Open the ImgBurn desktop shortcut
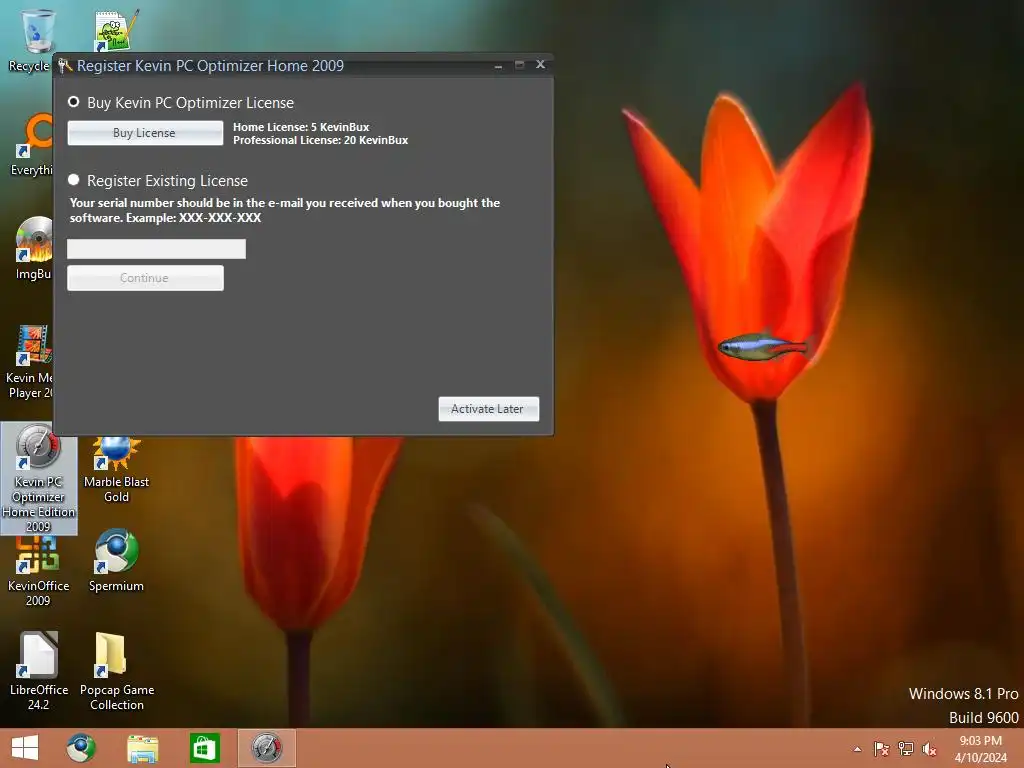Screen dimensions: 1024x768 pos(33,248)
